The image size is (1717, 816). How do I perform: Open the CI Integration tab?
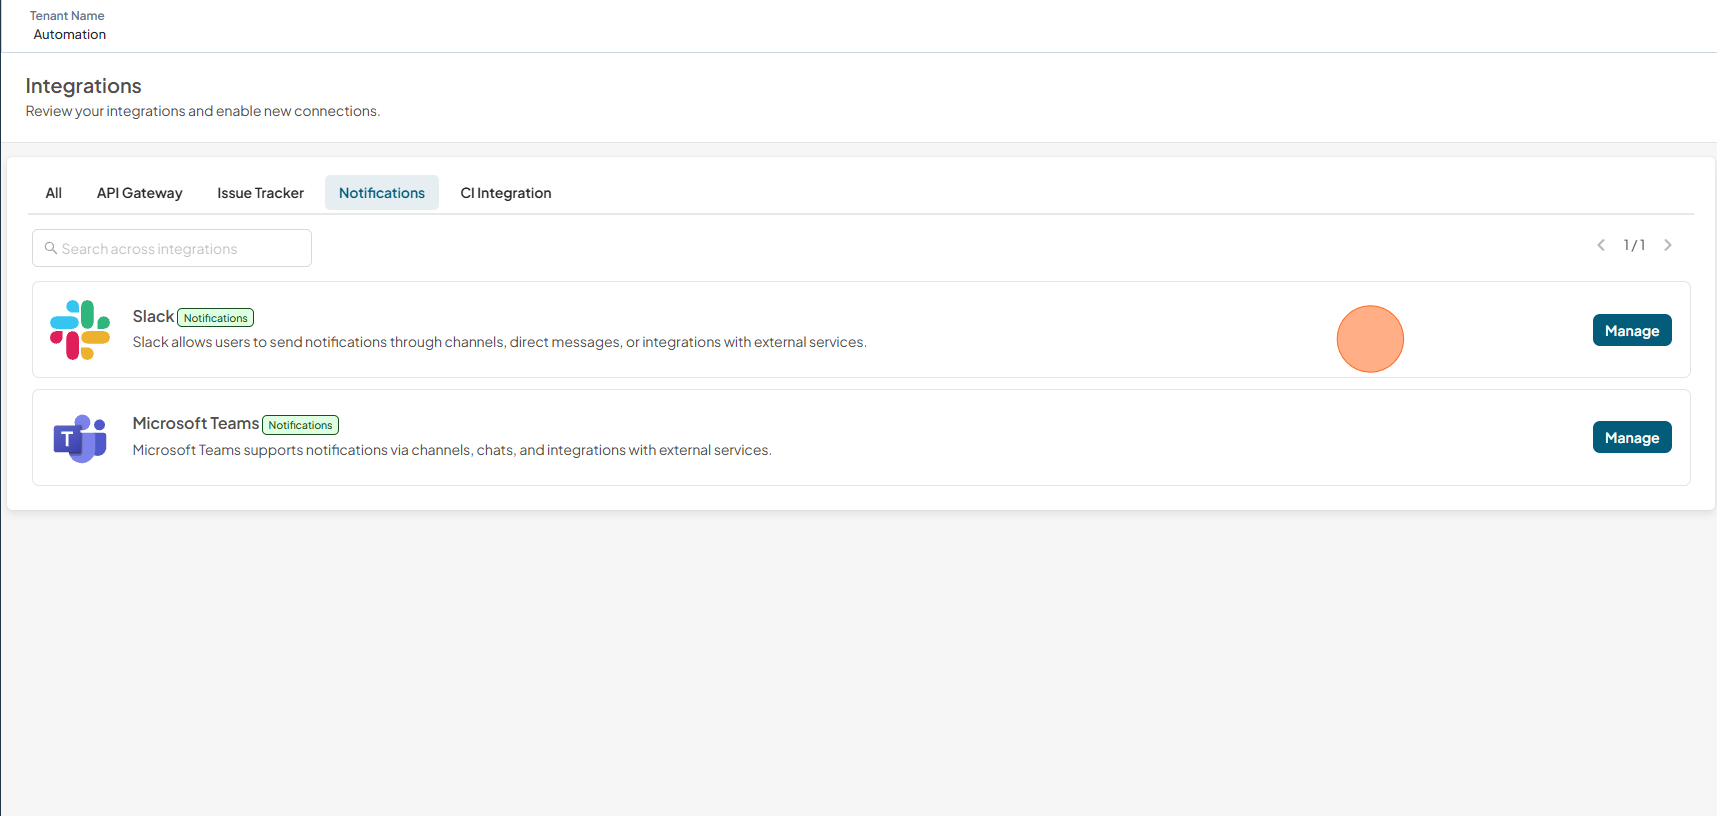point(506,193)
